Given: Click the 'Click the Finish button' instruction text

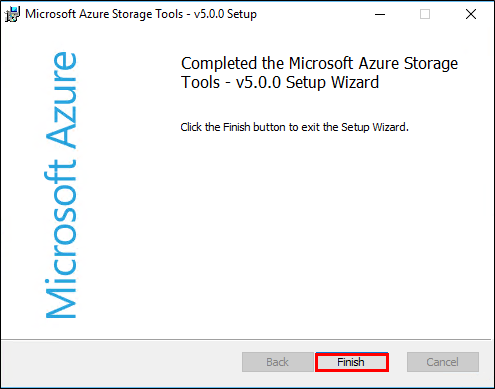Looking at the screenshot, I should tap(294, 127).
